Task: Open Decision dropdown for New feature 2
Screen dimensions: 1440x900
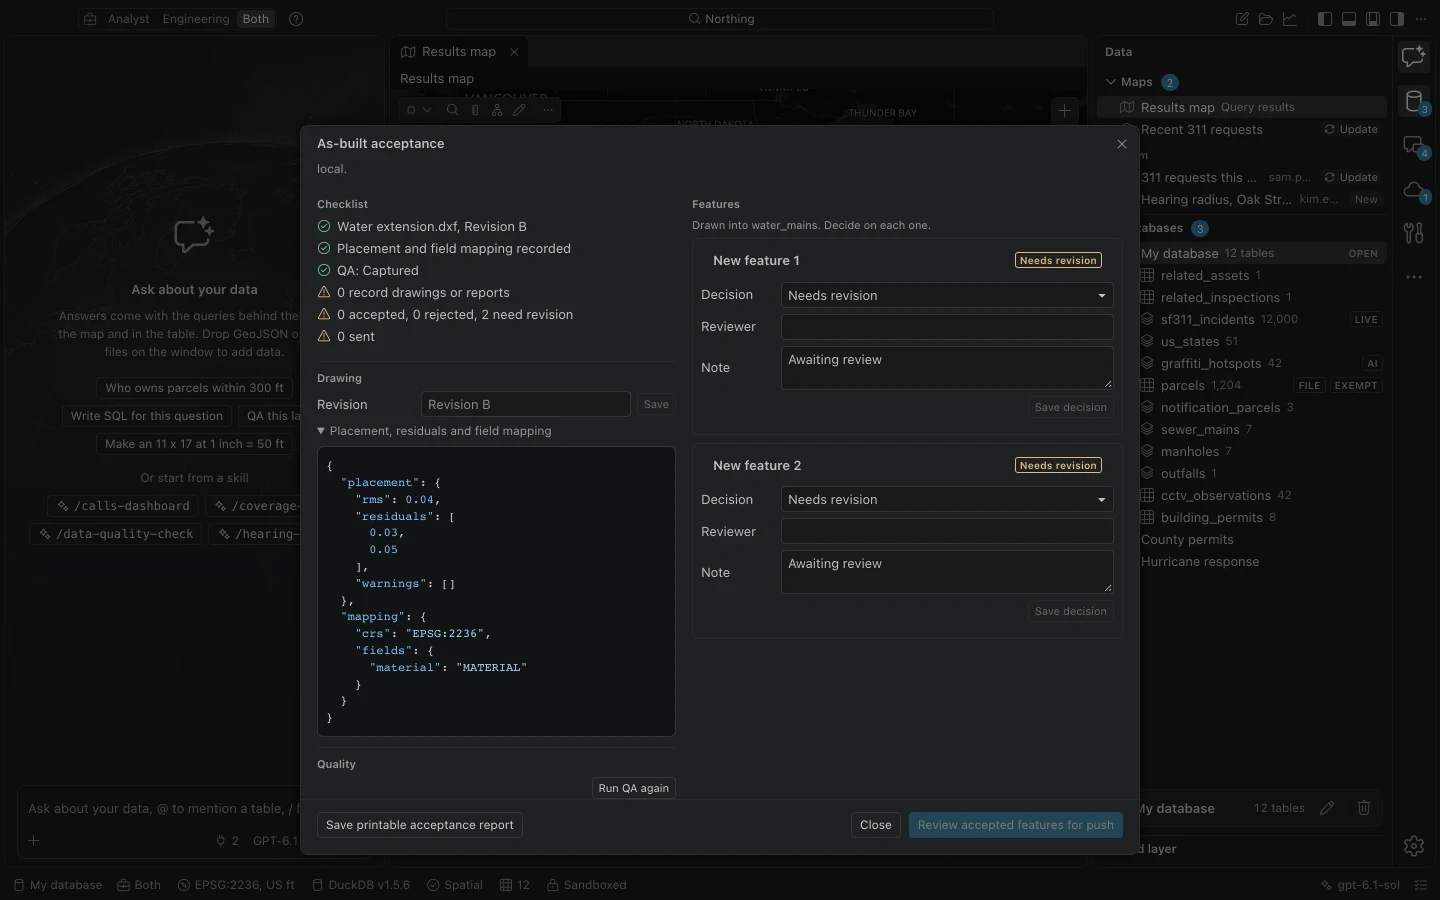Action: point(947,499)
